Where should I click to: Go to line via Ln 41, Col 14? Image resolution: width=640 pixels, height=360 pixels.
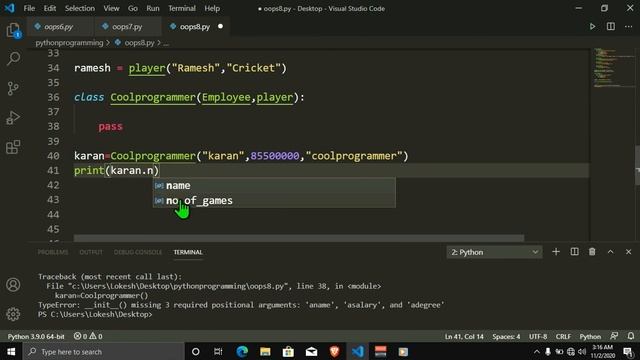pyautogui.click(x=464, y=336)
